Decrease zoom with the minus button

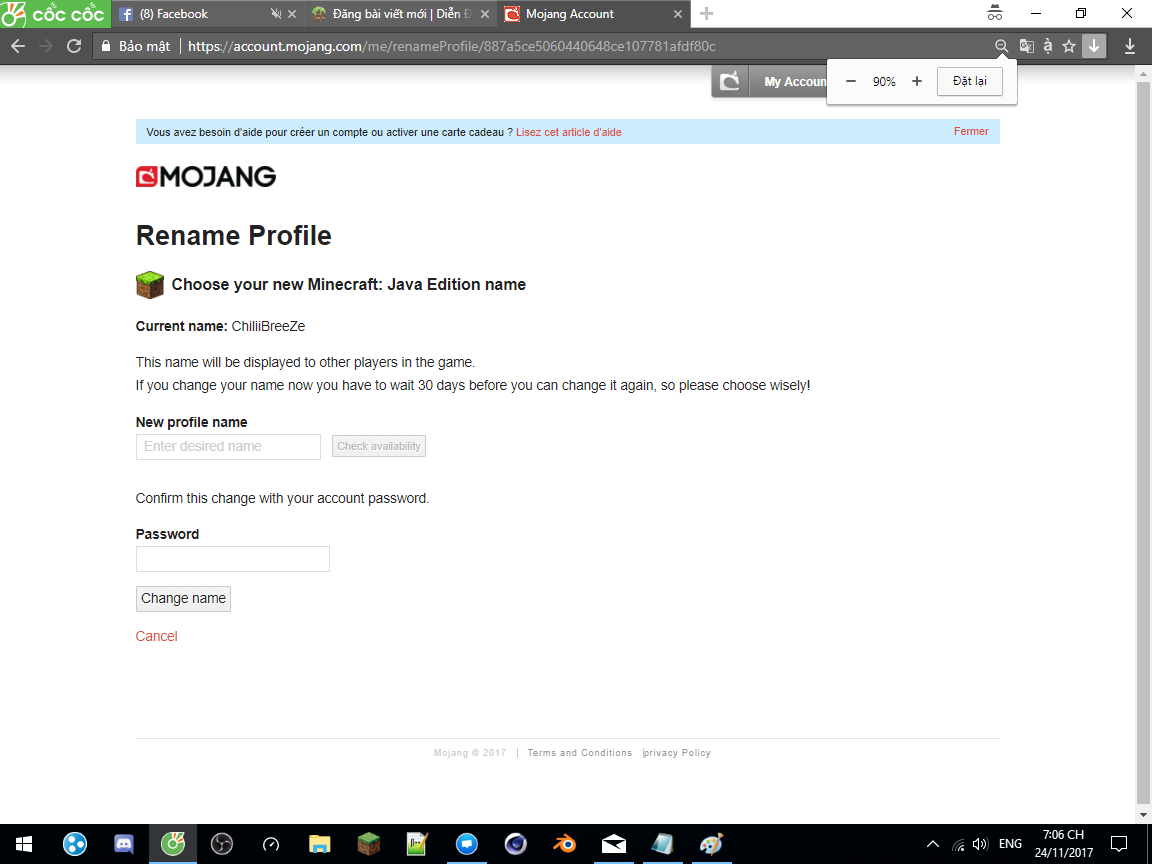pyautogui.click(x=851, y=82)
